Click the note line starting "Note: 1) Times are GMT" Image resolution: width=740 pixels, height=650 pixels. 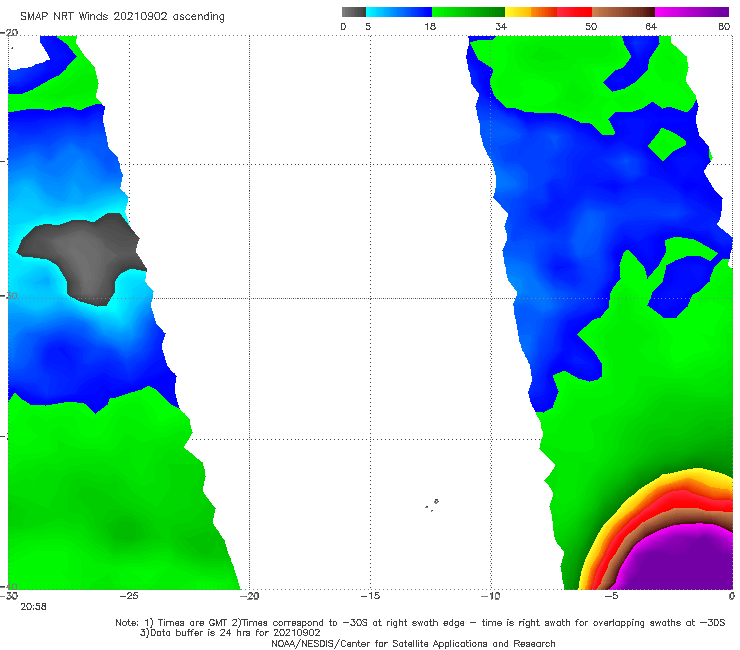pyautogui.click(x=420, y=623)
